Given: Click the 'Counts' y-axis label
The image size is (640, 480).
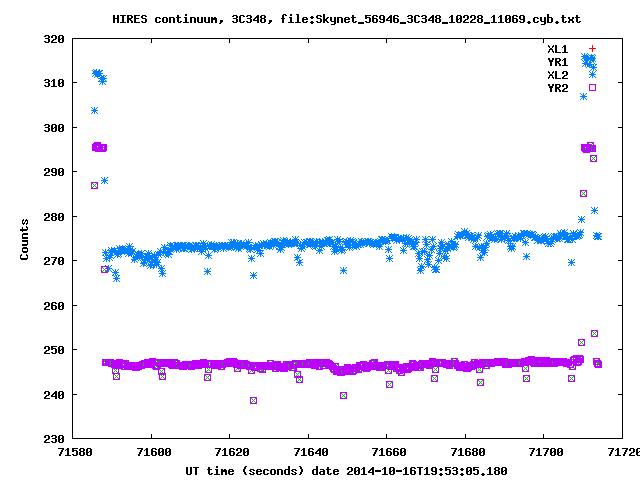Looking at the screenshot, I should (x=24, y=239).
